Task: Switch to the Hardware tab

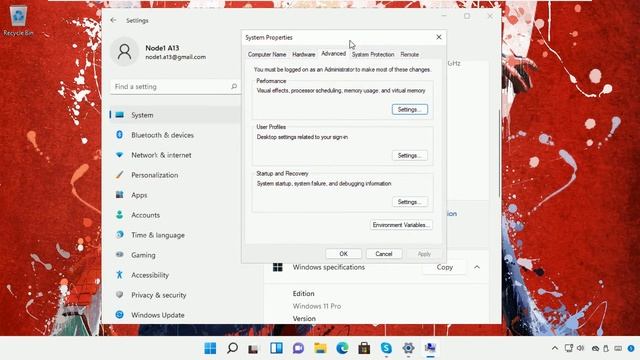Action: pyautogui.click(x=304, y=54)
